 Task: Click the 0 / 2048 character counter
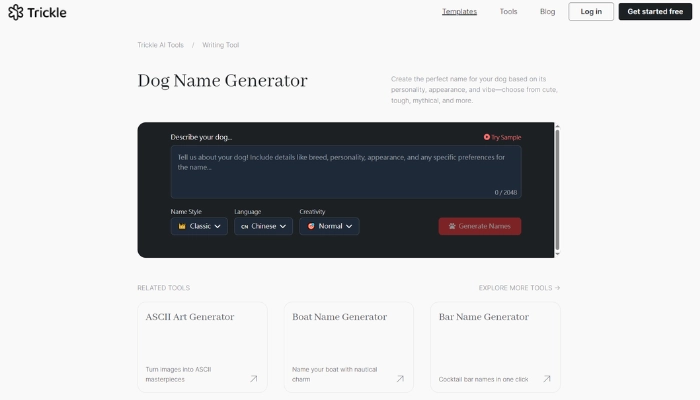[x=505, y=192]
